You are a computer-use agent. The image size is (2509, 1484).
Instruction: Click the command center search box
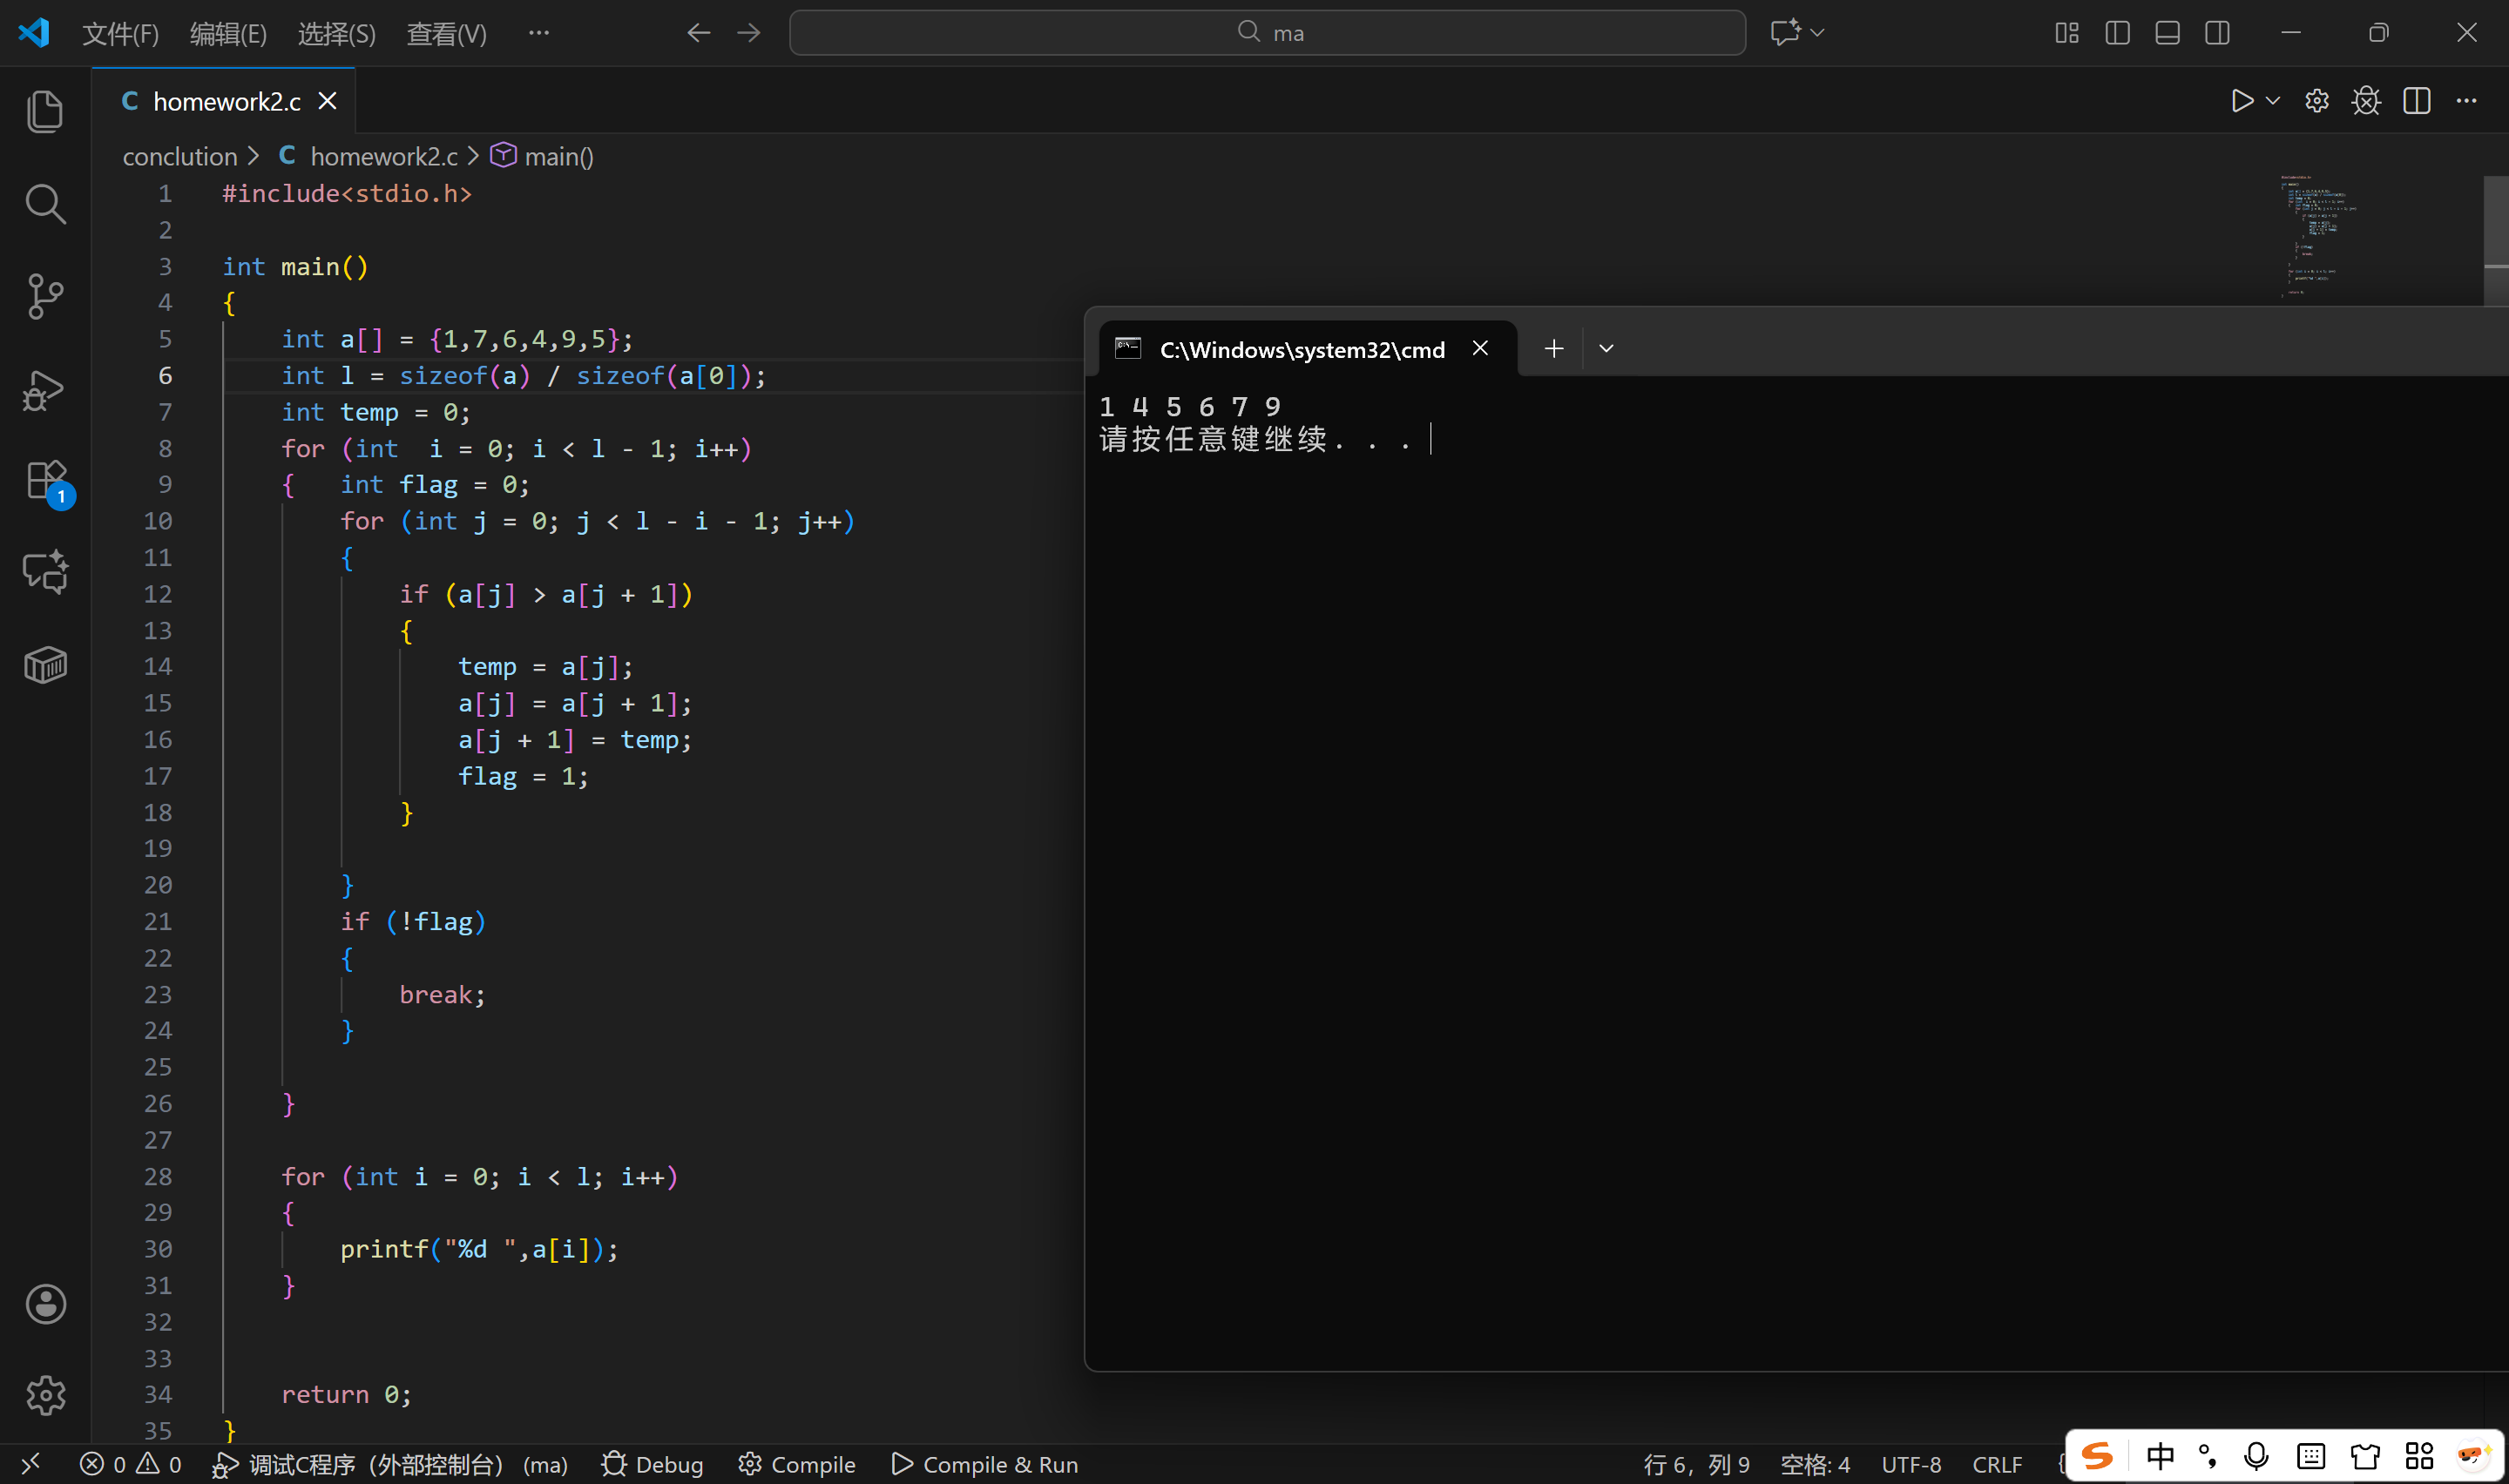(x=1267, y=33)
